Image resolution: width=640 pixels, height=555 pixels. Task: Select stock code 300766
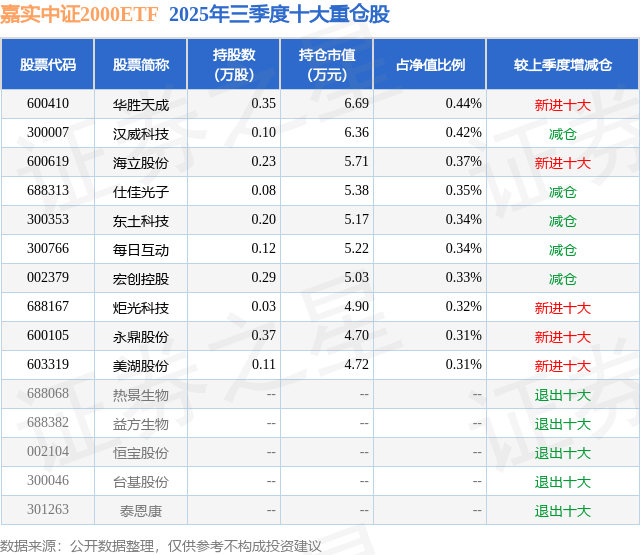tap(48, 249)
